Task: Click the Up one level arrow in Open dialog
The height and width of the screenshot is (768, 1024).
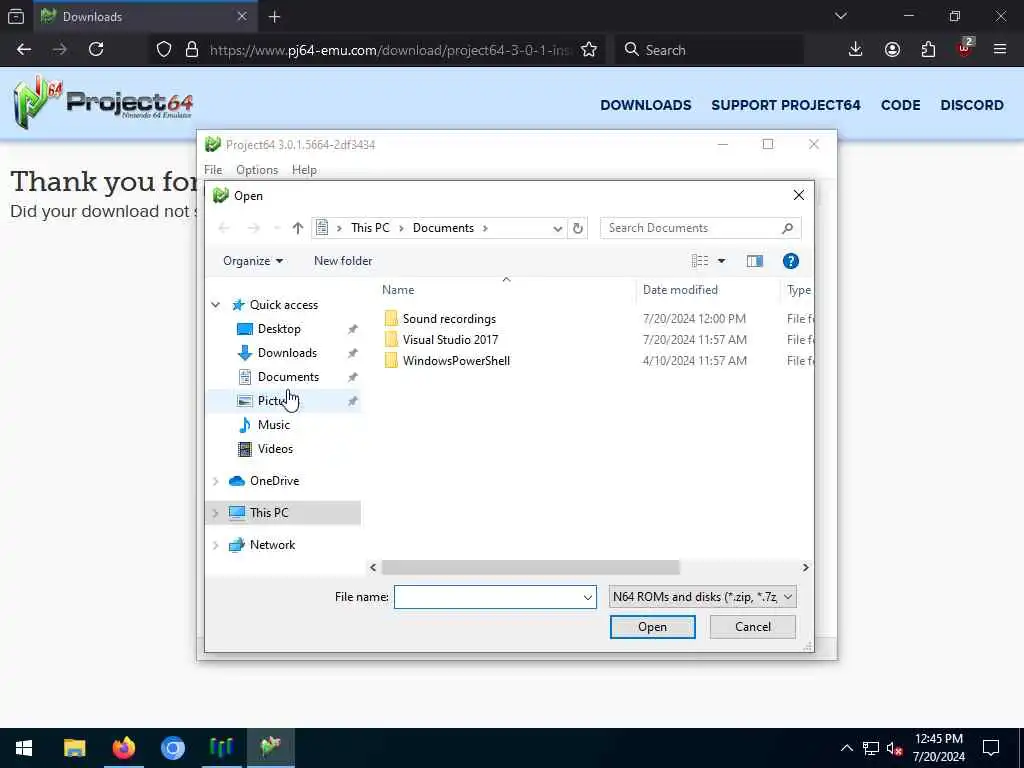Action: click(x=298, y=228)
